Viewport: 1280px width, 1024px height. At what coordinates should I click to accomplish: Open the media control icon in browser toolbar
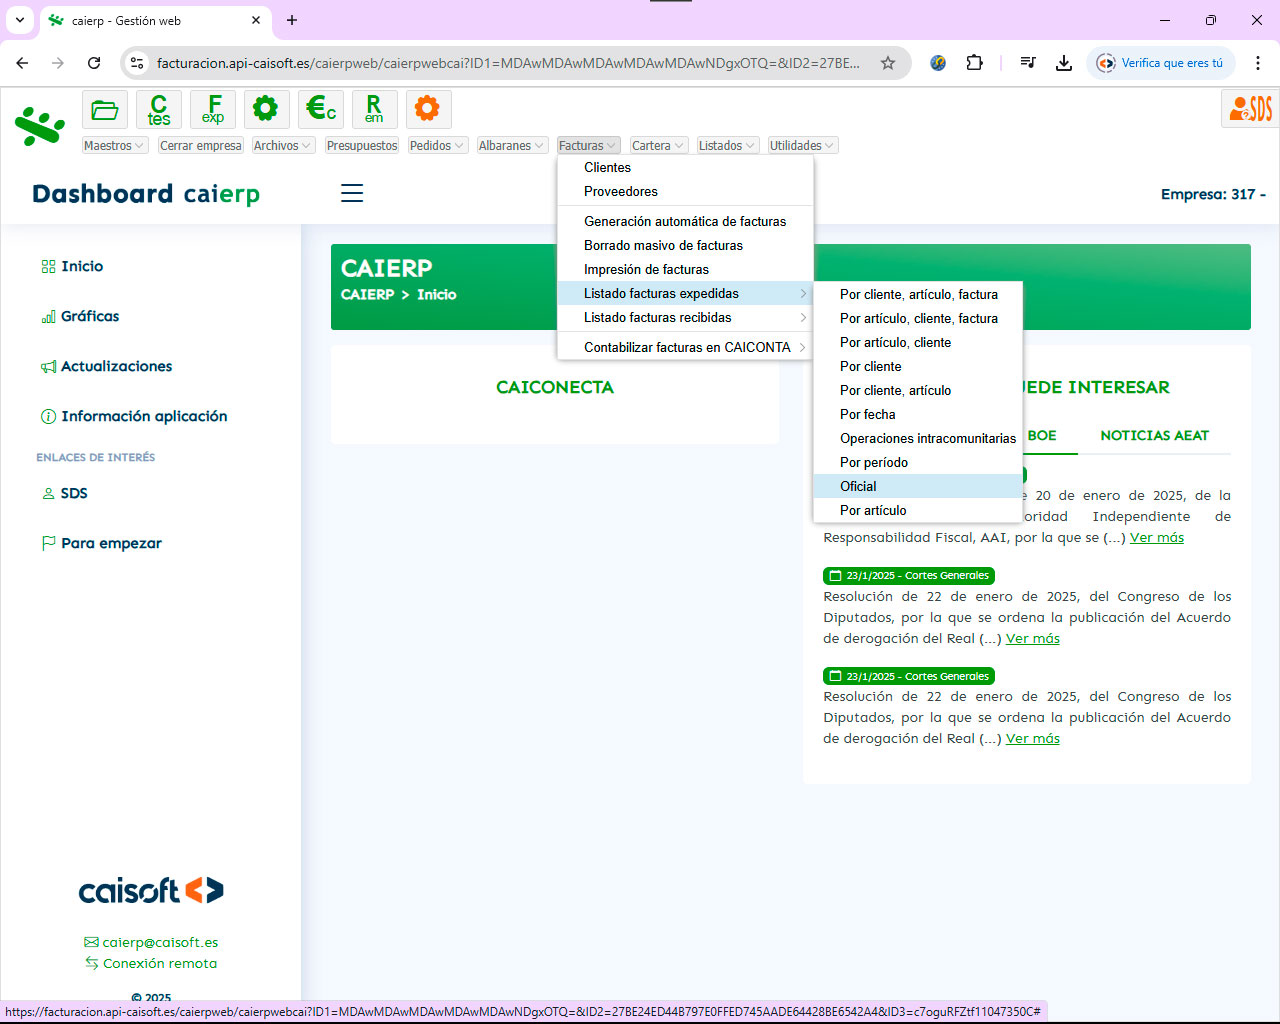click(x=1028, y=63)
